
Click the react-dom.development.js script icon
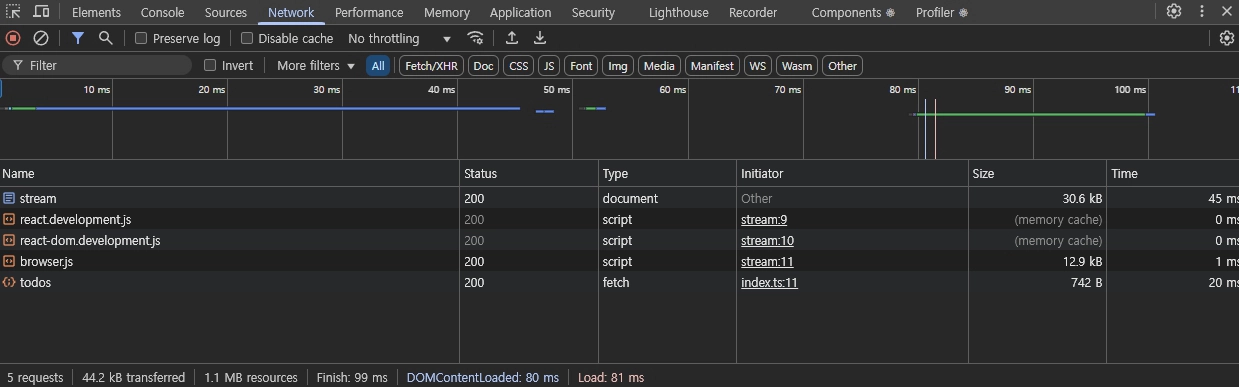(x=9, y=240)
